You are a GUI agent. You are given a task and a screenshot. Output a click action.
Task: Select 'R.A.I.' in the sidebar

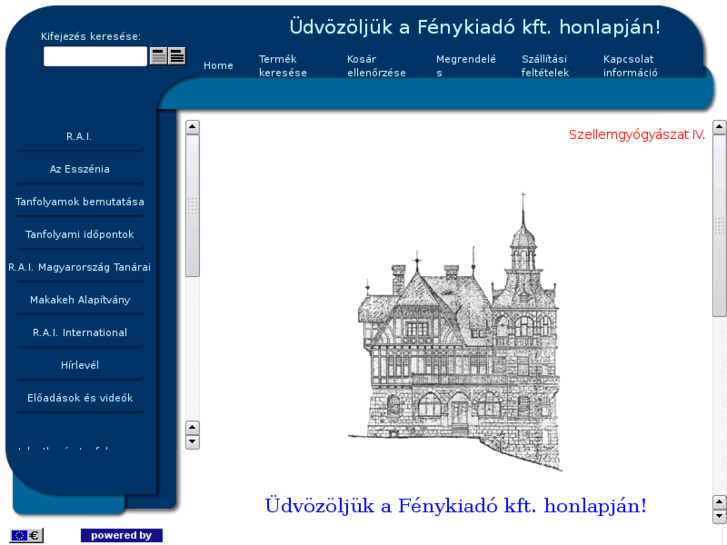click(79, 136)
